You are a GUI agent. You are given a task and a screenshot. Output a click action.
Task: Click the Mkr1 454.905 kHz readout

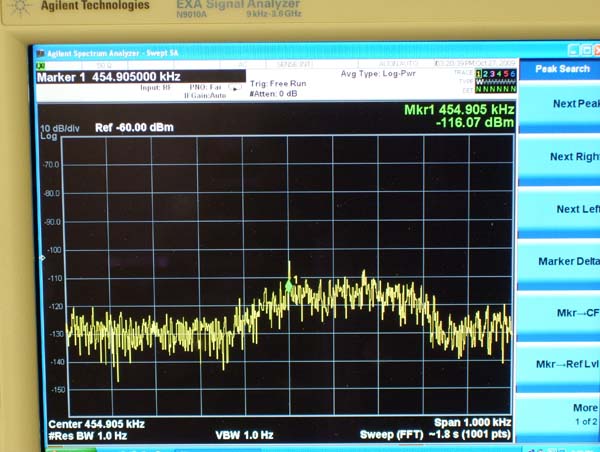(x=459, y=110)
